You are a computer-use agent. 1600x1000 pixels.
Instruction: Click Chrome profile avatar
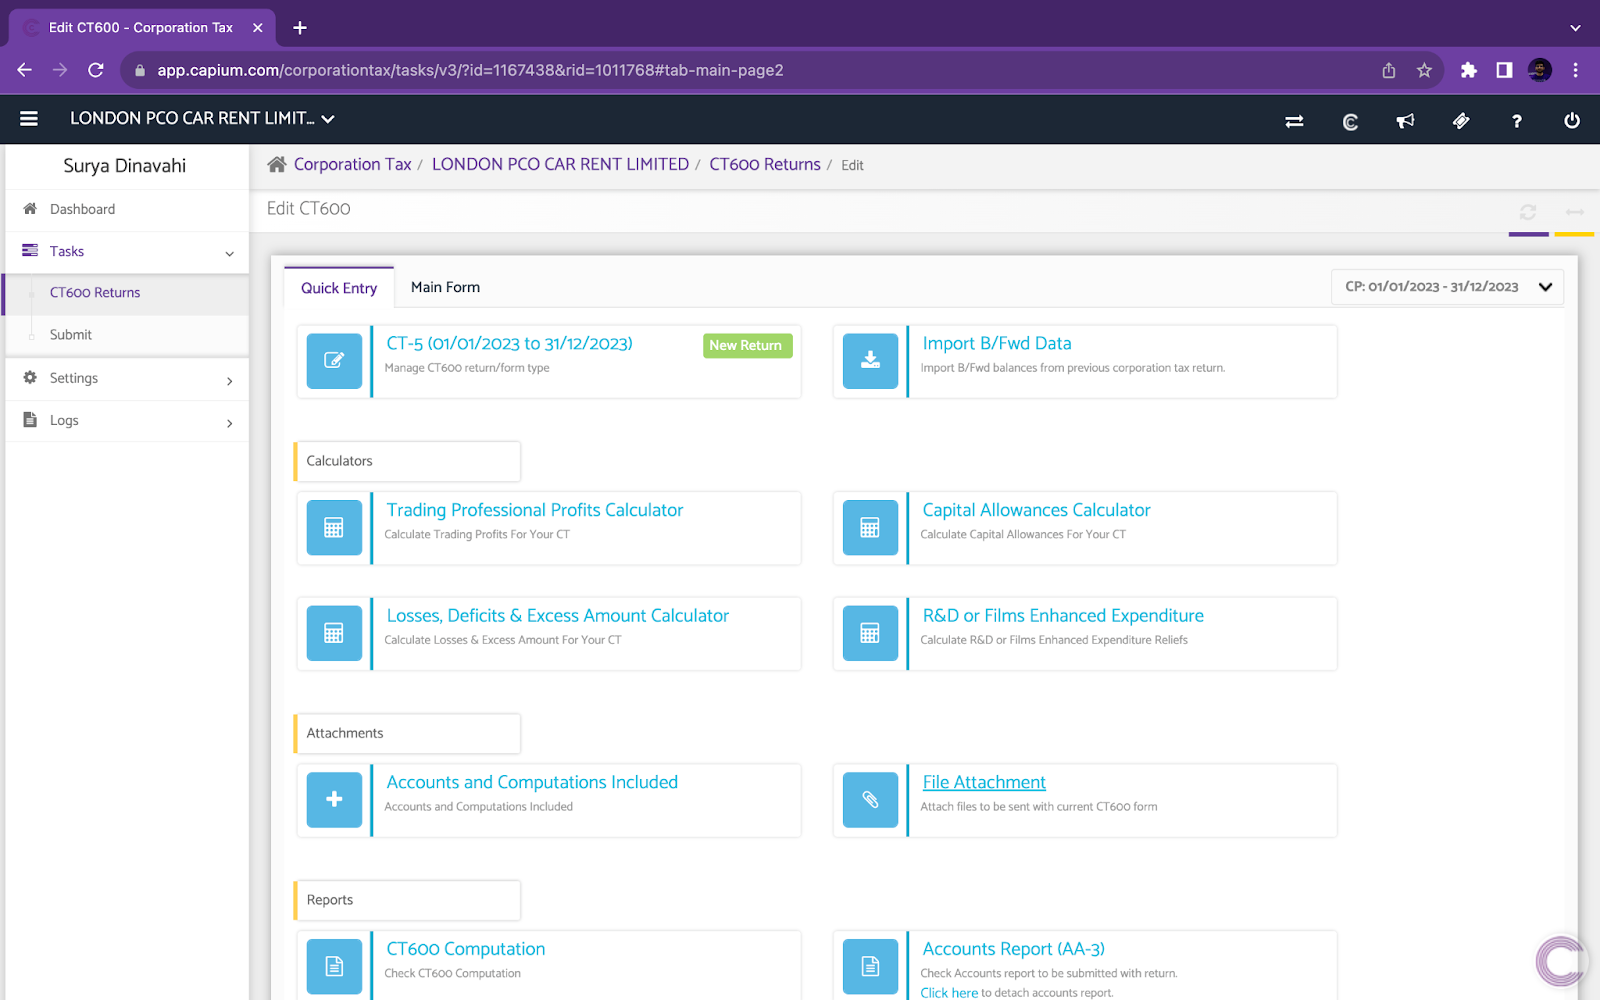[x=1540, y=70]
